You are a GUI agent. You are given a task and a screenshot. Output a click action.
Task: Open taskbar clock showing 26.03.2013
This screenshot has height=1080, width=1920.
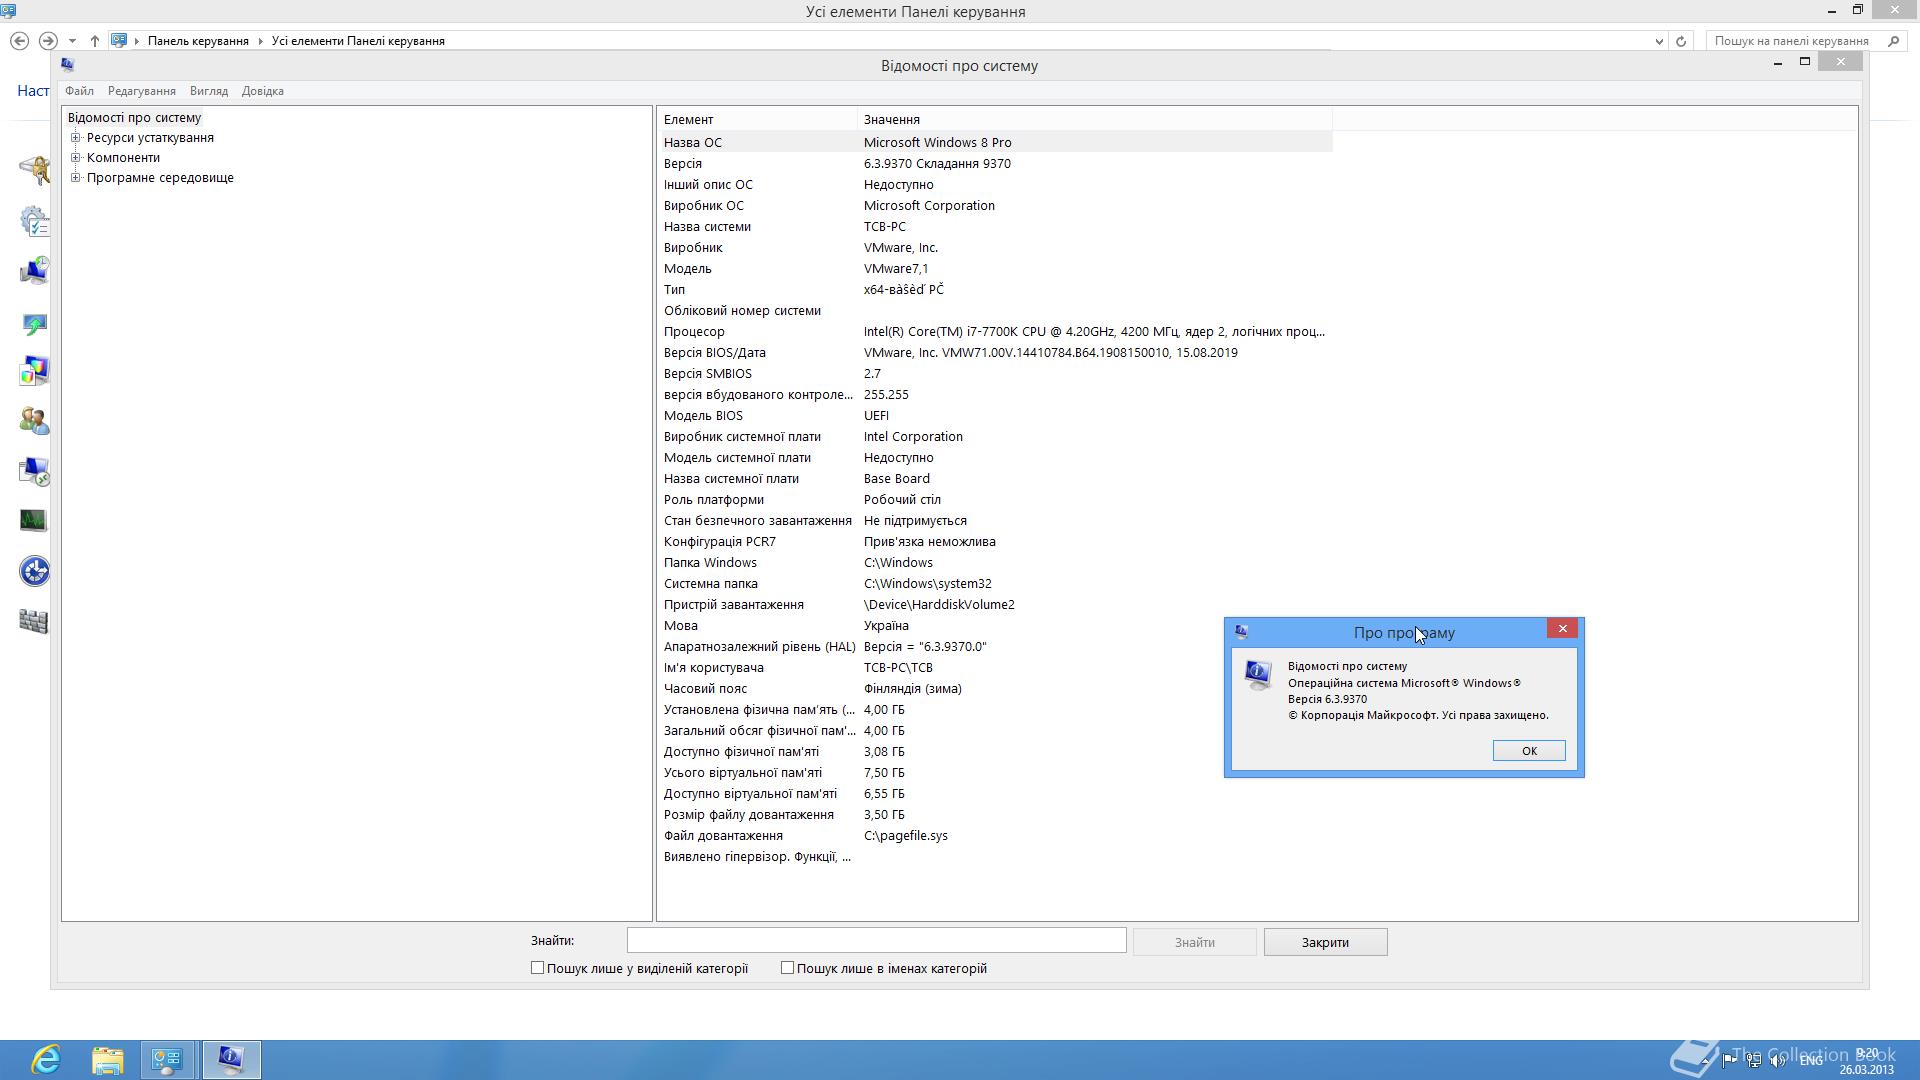click(1866, 1061)
